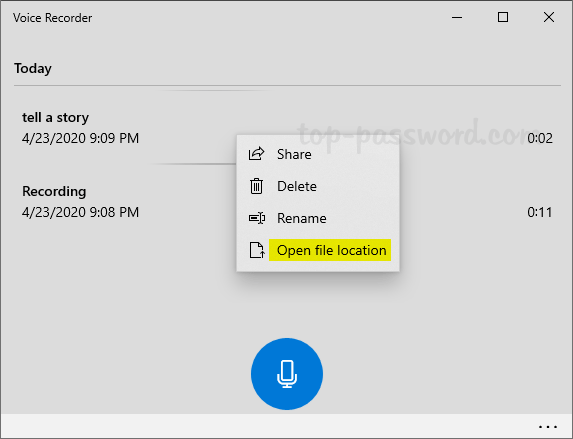Click the Rename text cursor icon

257,218
